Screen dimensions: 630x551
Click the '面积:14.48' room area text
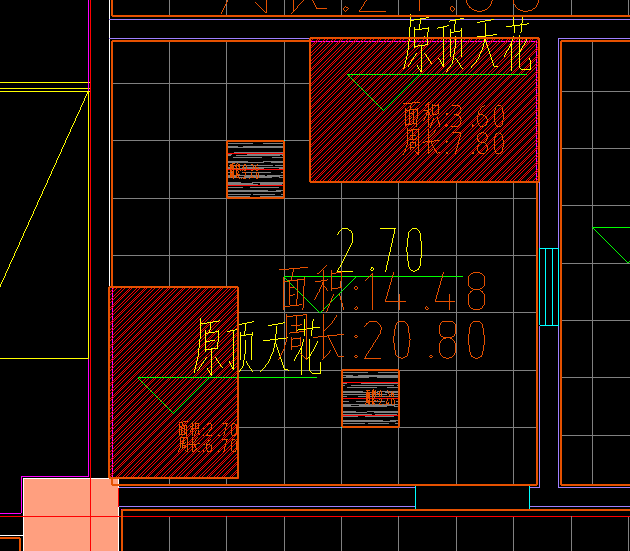point(383,291)
